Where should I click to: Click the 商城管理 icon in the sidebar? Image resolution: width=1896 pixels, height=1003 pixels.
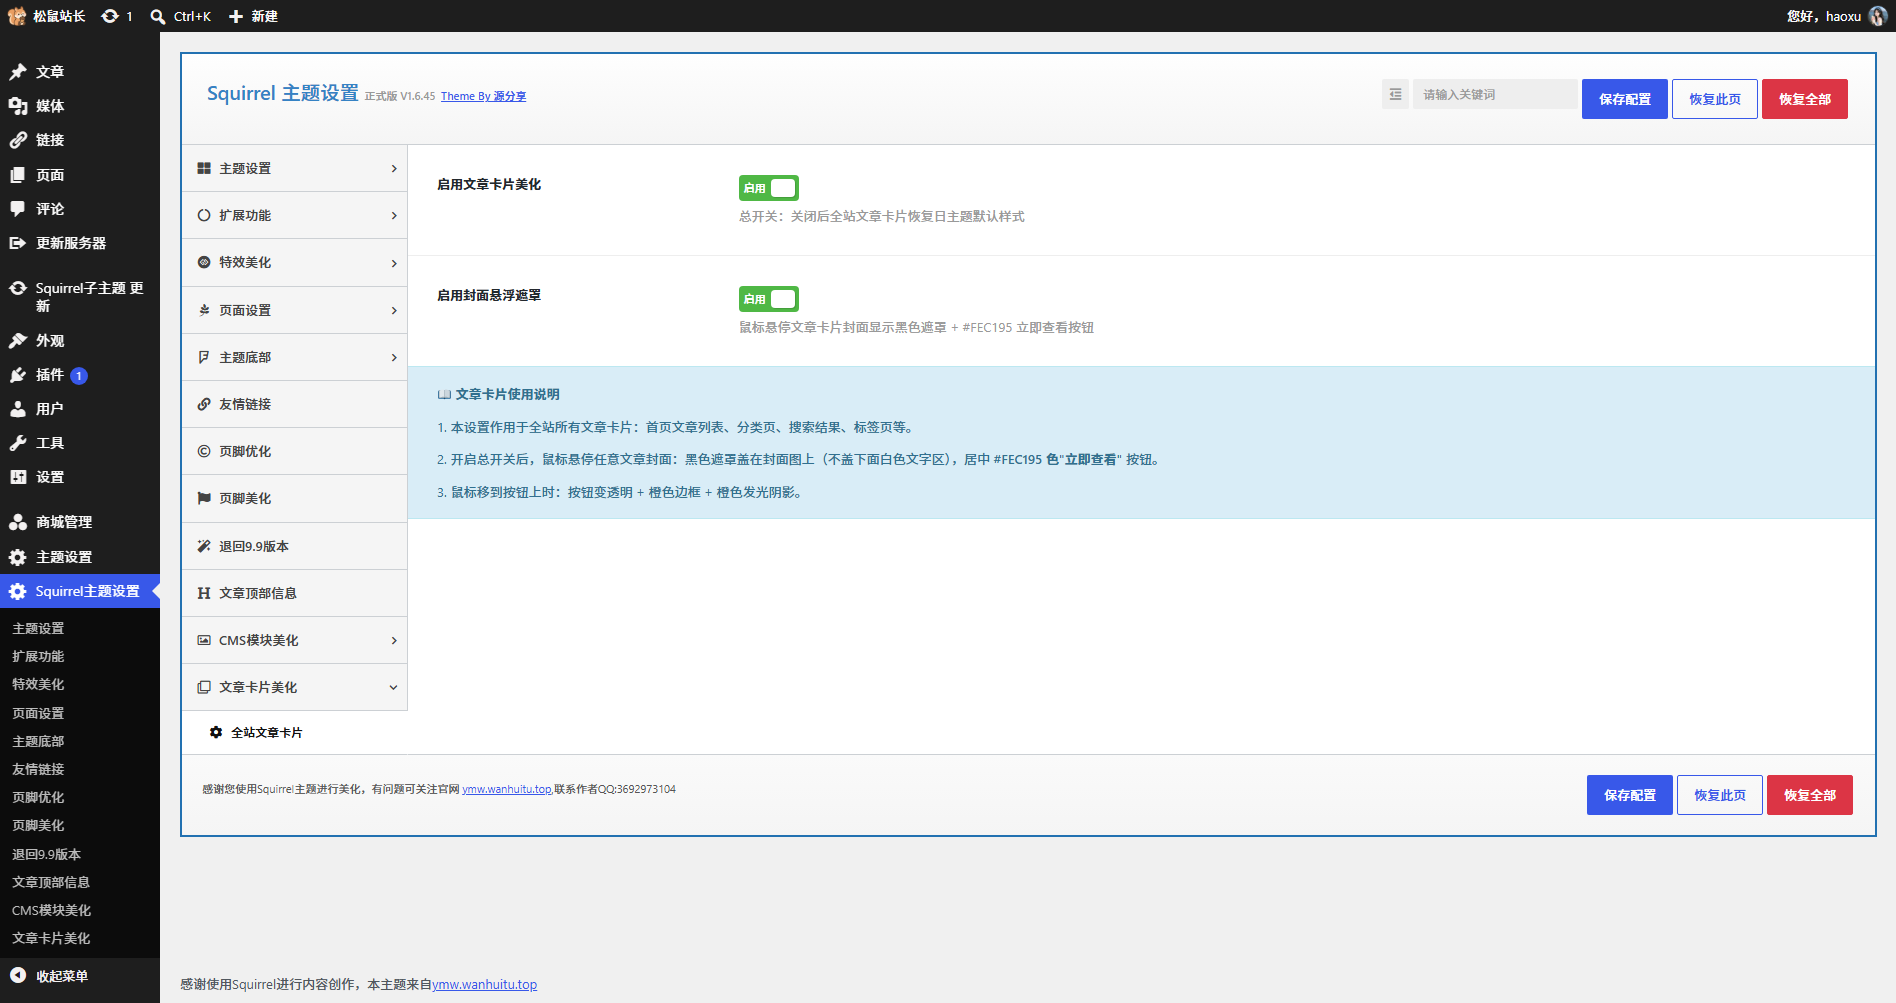[18, 522]
